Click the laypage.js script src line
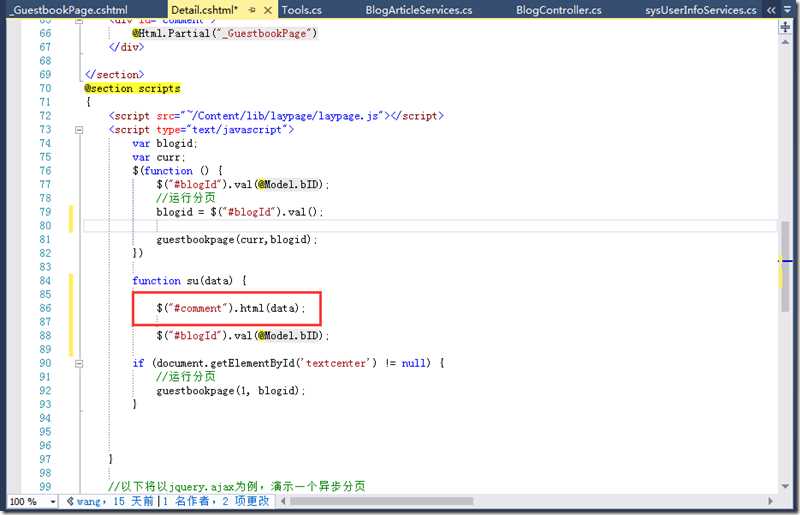 (276, 116)
